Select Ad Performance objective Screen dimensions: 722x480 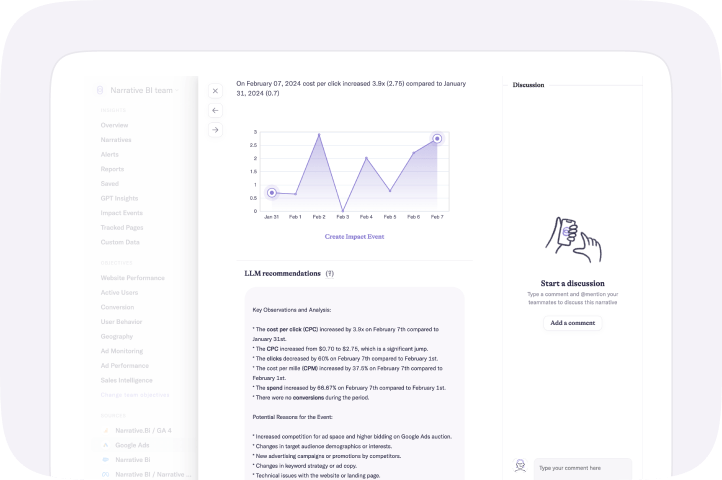pyautogui.click(x=125, y=366)
